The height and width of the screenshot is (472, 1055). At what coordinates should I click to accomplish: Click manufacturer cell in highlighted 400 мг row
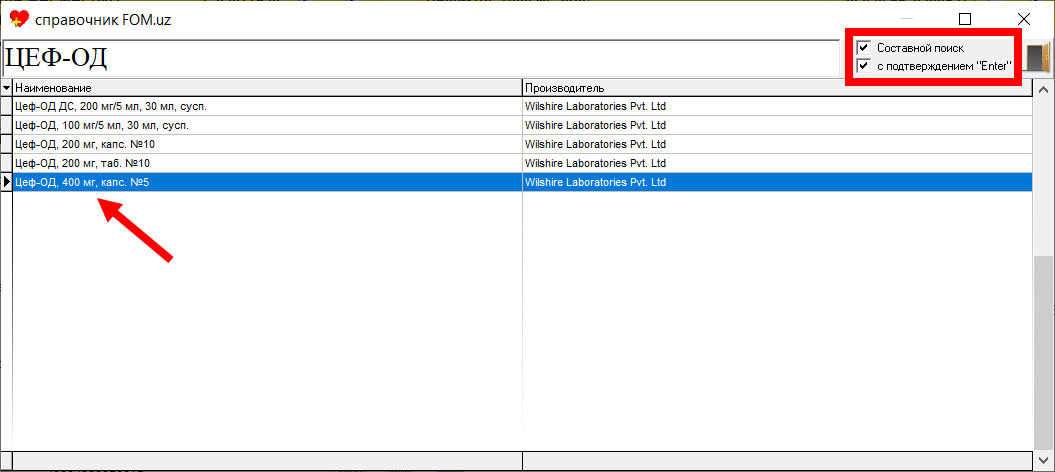(777, 182)
